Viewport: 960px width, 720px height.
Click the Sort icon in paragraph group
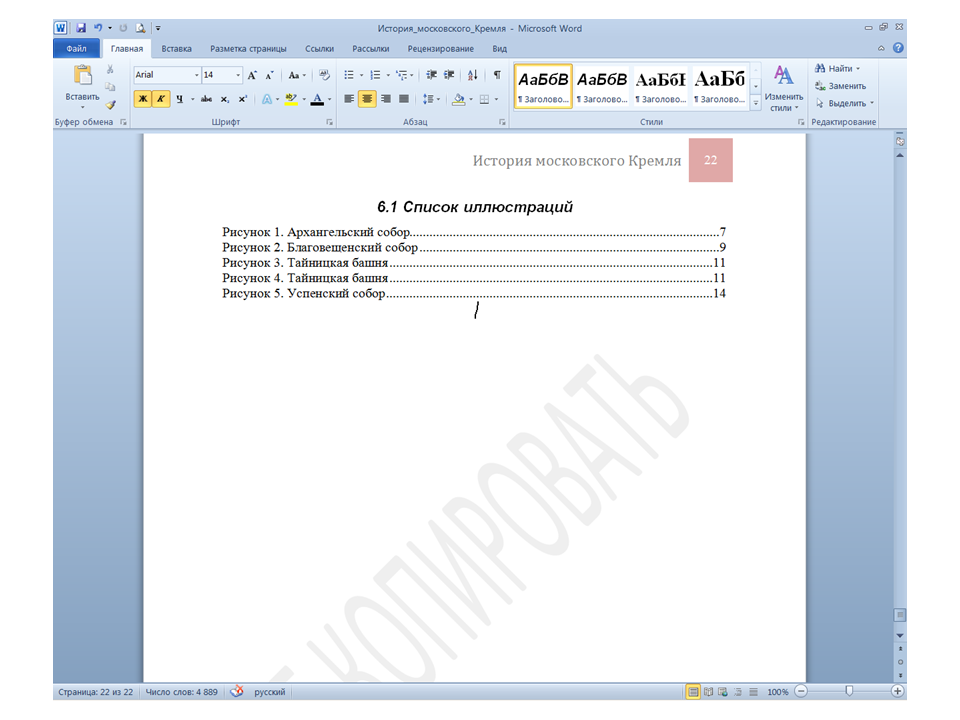(472, 75)
